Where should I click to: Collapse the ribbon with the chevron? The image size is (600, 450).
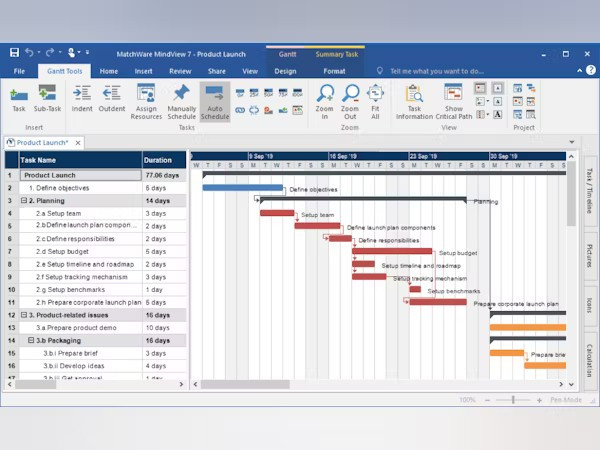click(x=579, y=70)
